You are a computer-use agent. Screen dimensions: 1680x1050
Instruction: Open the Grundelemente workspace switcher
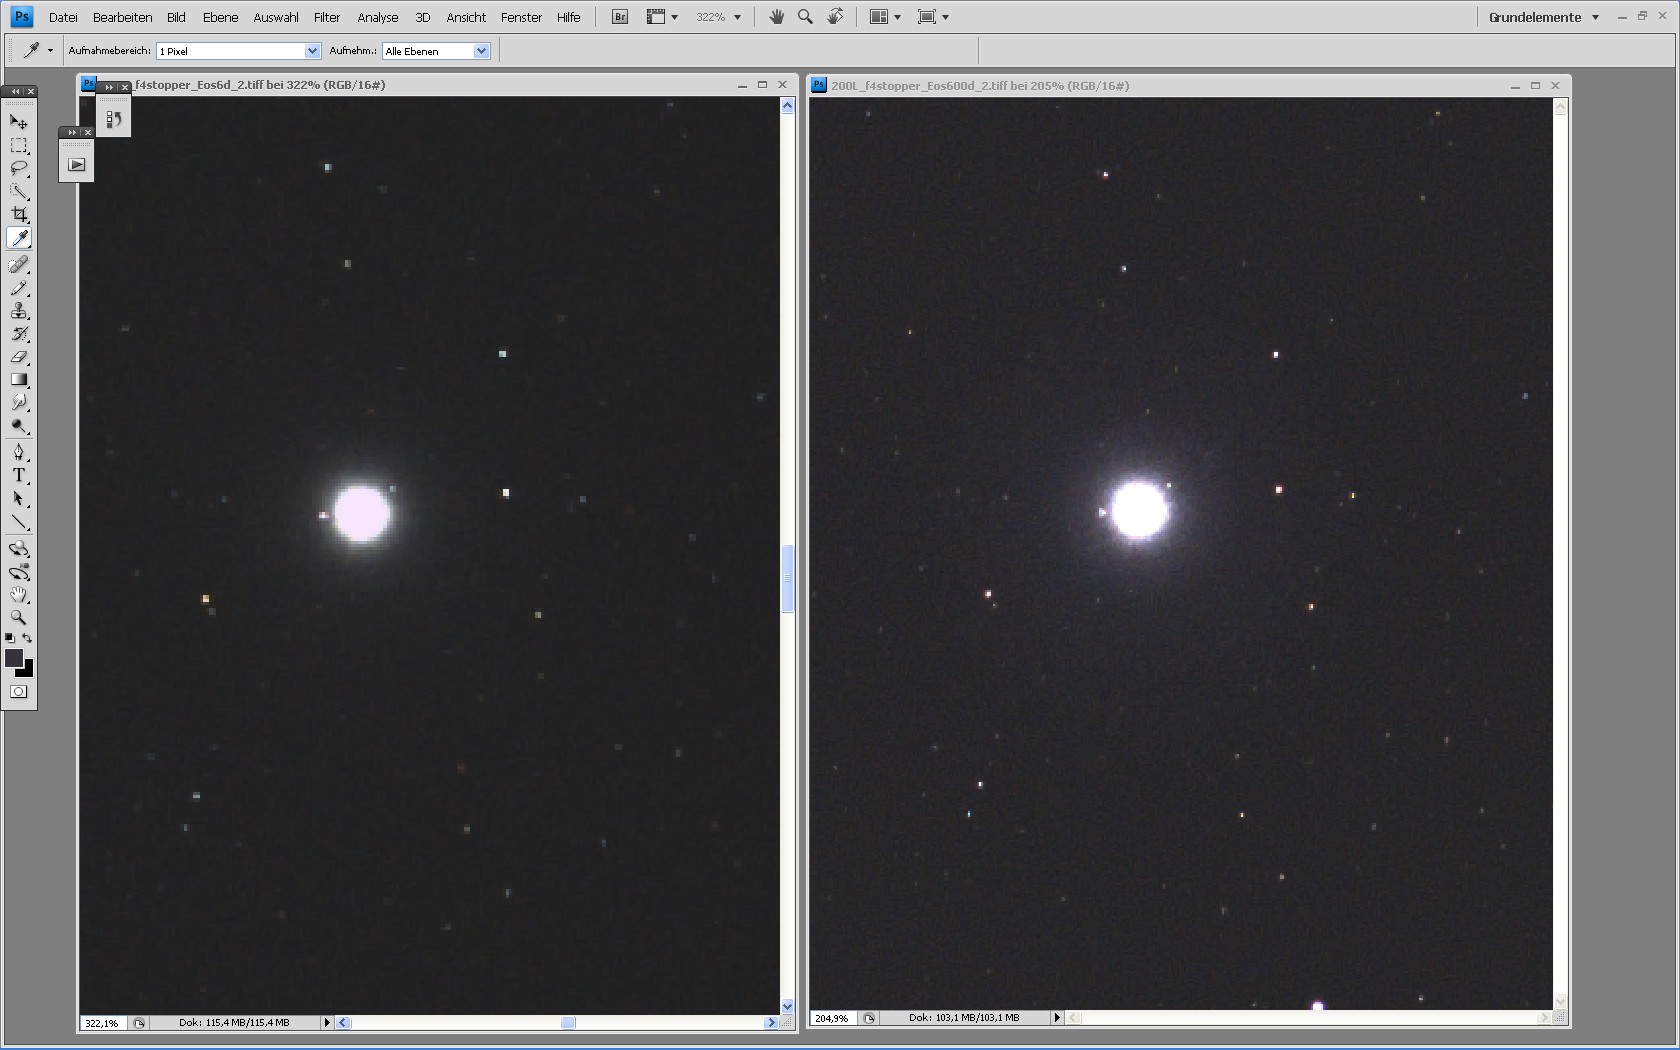pos(1543,17)
